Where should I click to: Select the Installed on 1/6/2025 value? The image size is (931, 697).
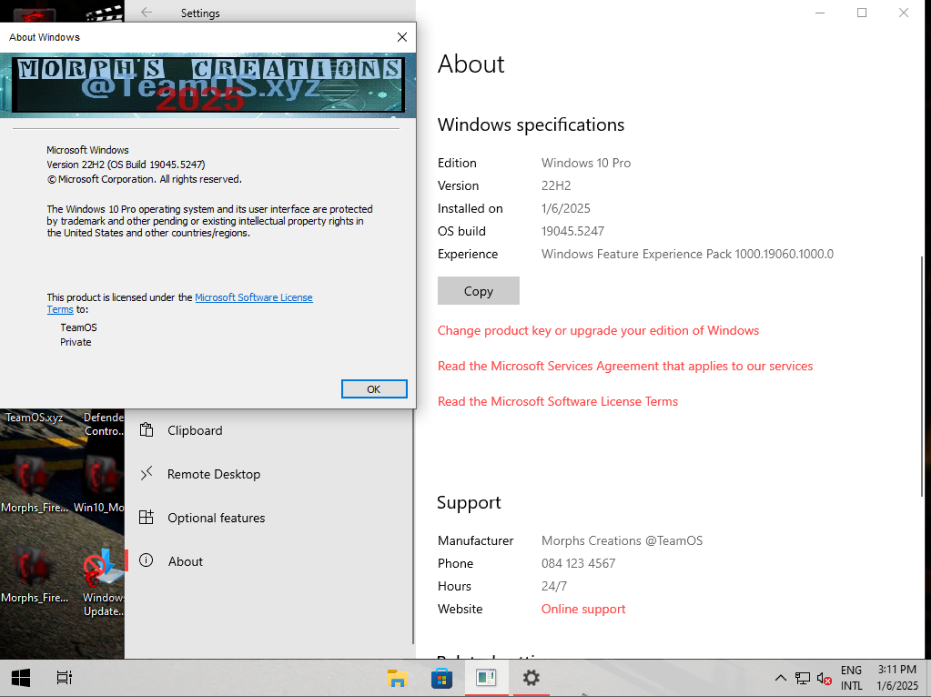point(565,208)
